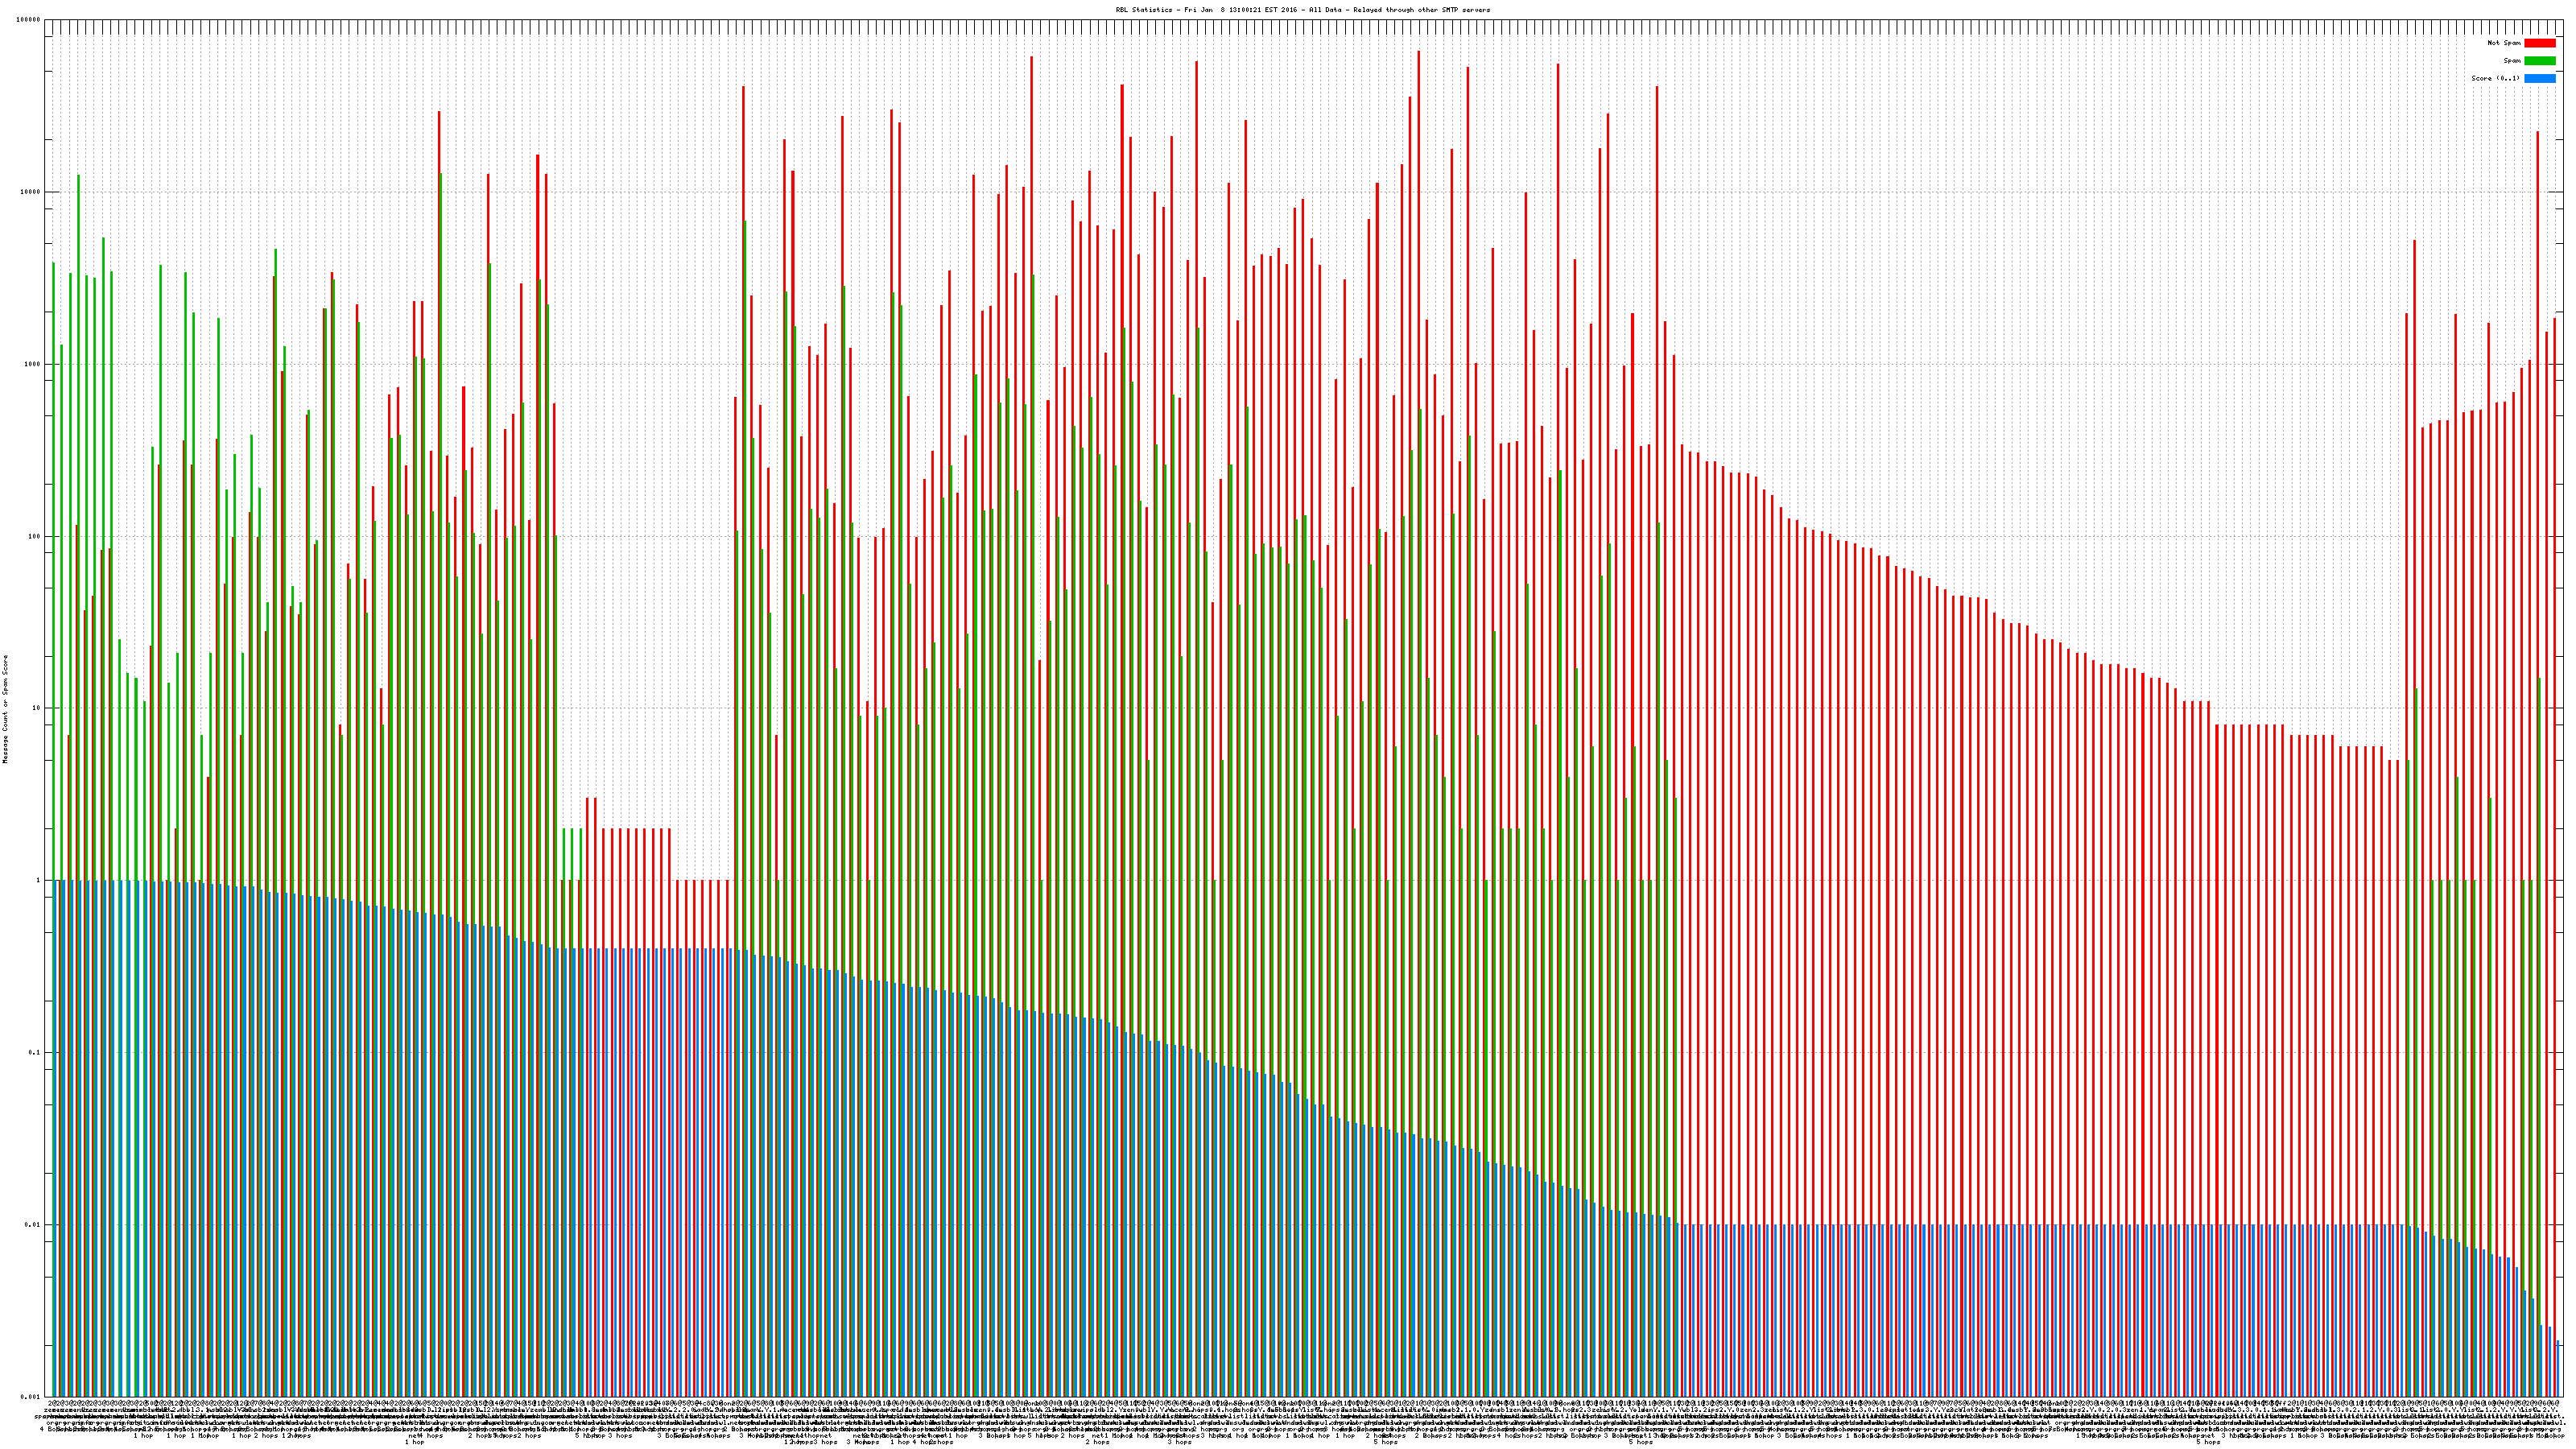The height and width of the screenshot is (1449, 2576).
Task: Click the red Not Spam legend swatch
Action: [2539, 43]
